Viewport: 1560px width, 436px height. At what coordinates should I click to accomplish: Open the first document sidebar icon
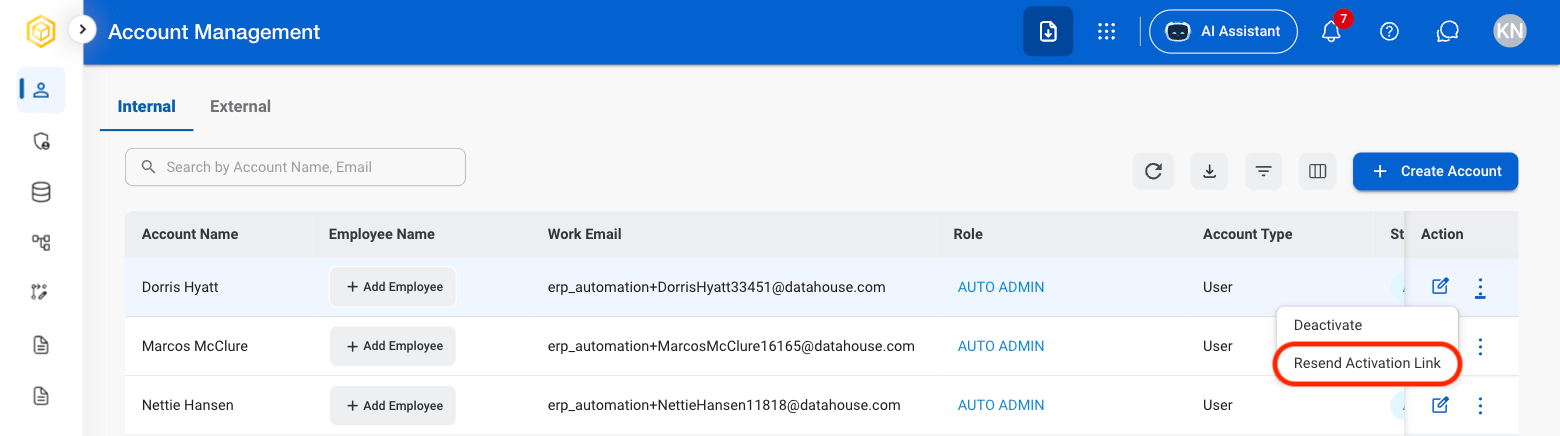(41, 345)
